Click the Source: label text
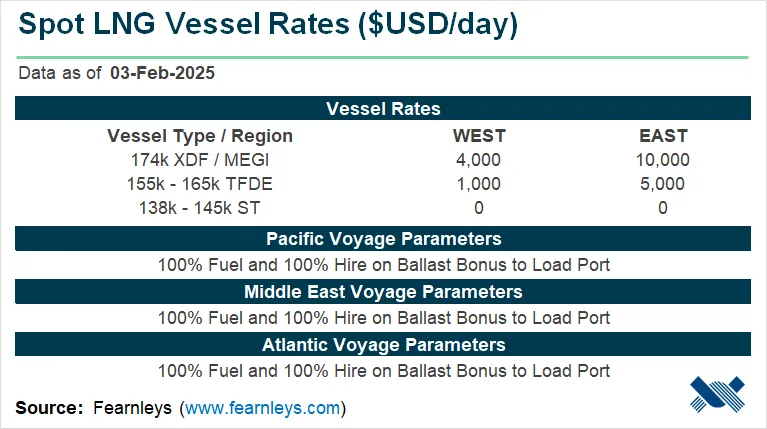The width and height of the screenshot is (767, 429). pos(48,408)
